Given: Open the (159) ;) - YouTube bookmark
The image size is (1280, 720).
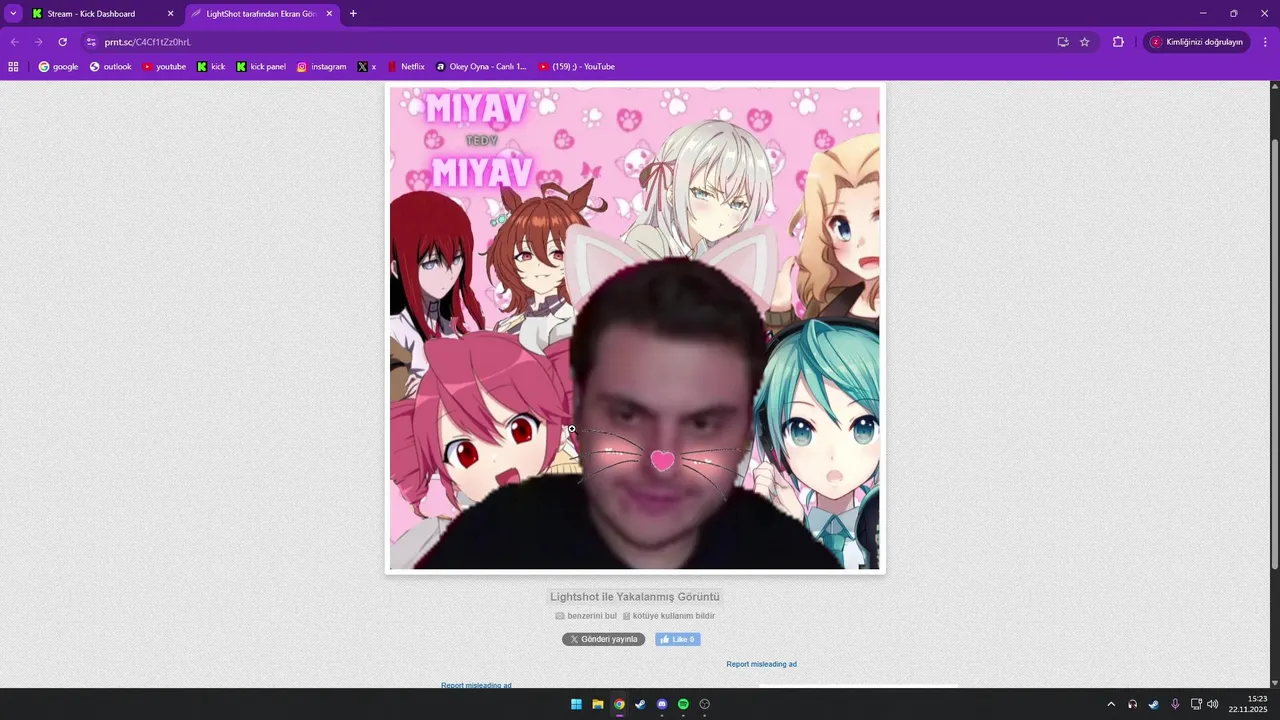Looking at the screenshot, I should [576, 67].
